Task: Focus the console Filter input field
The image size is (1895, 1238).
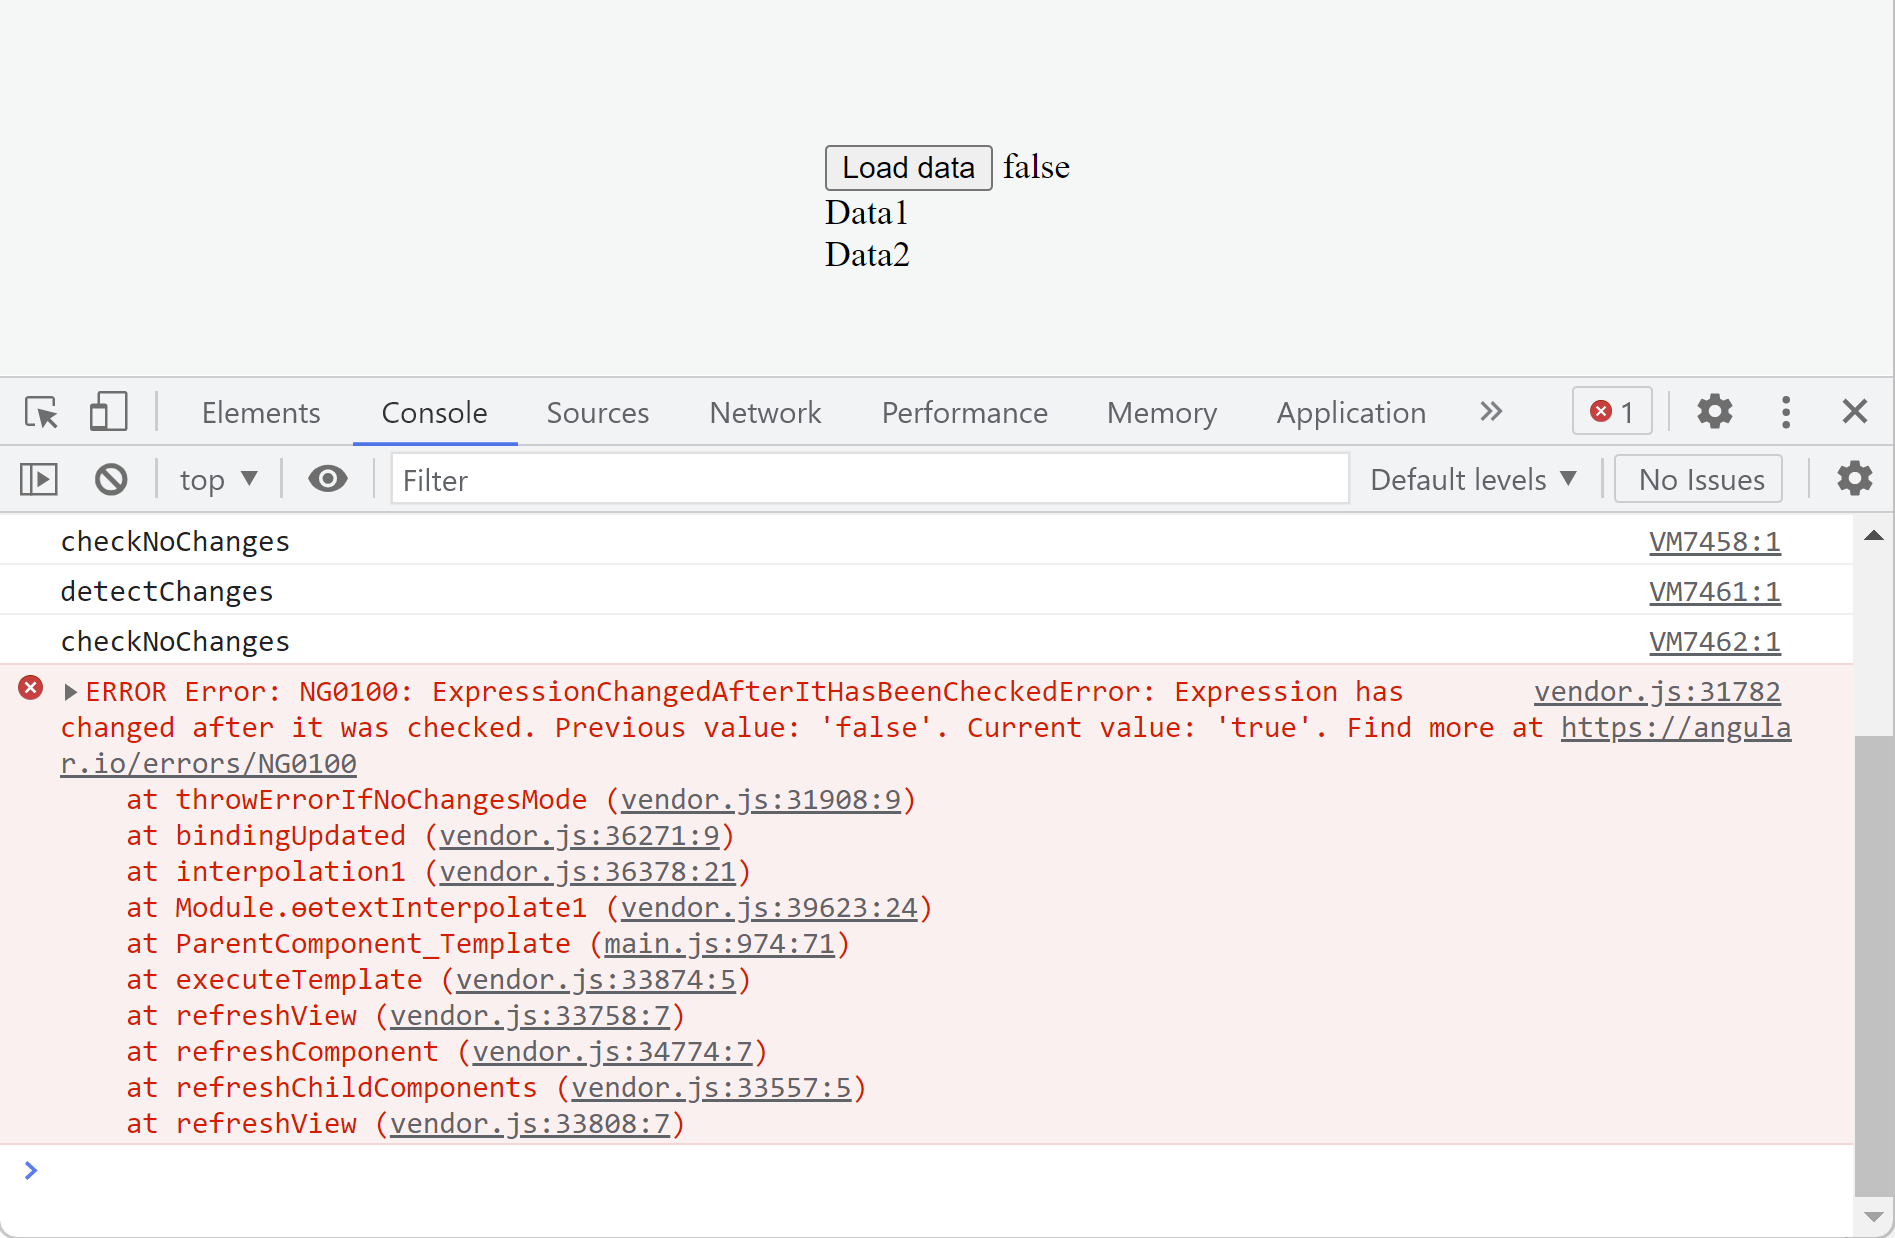Action: [x=870, y=479]
